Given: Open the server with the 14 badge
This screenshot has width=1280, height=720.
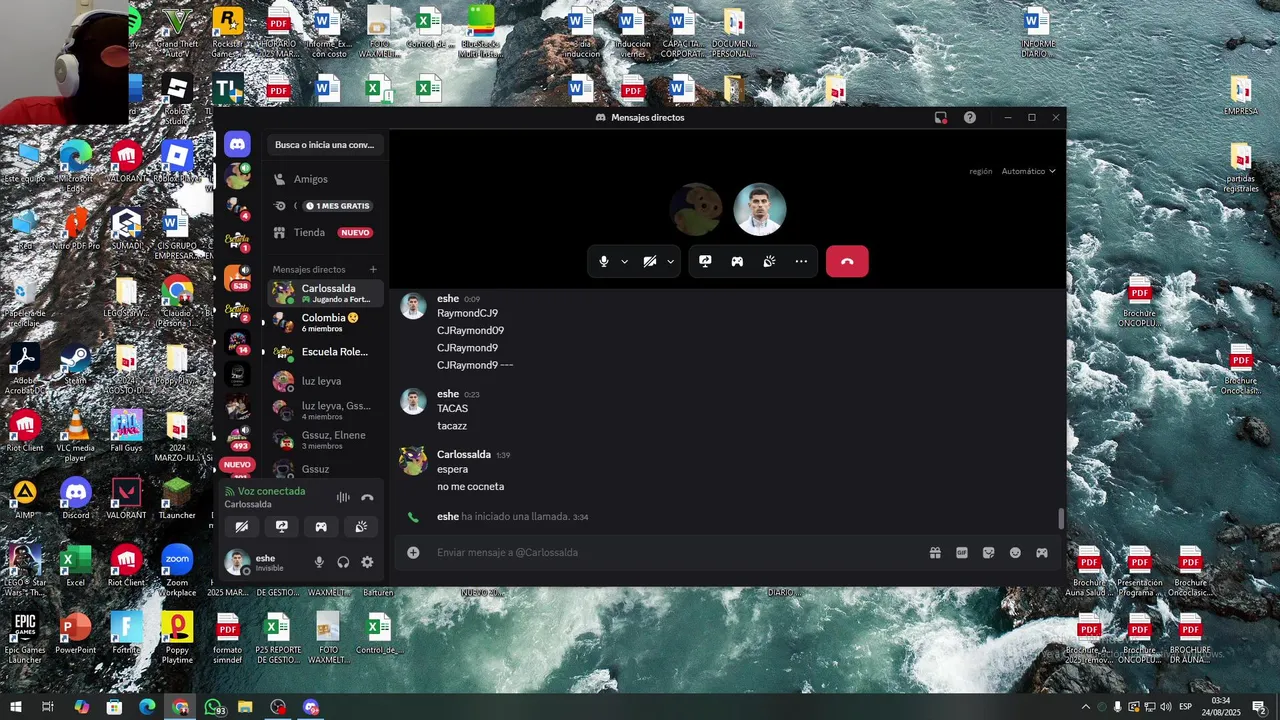Looking at the screenshot, I should pos(237,342).
